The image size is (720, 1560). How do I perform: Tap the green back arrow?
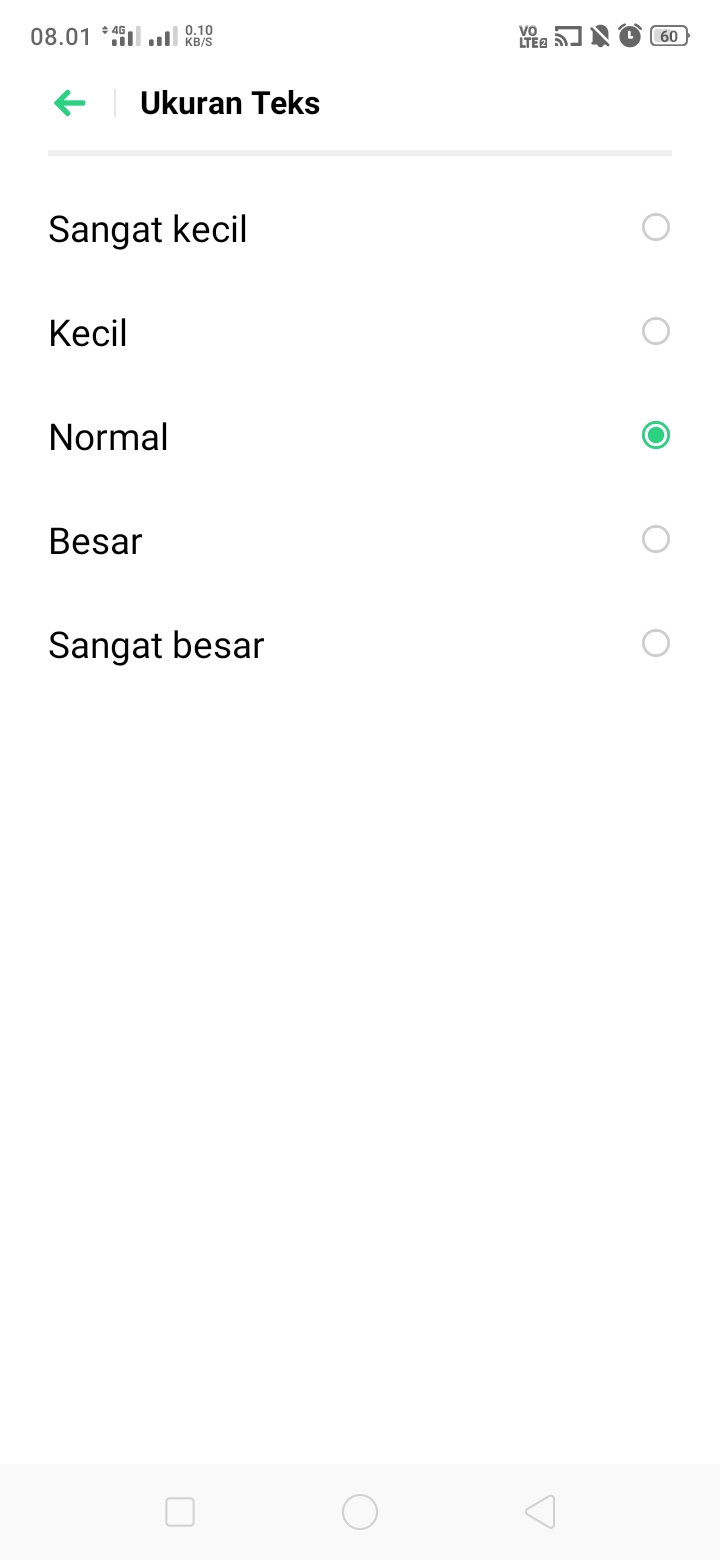[x=70, y=103]
